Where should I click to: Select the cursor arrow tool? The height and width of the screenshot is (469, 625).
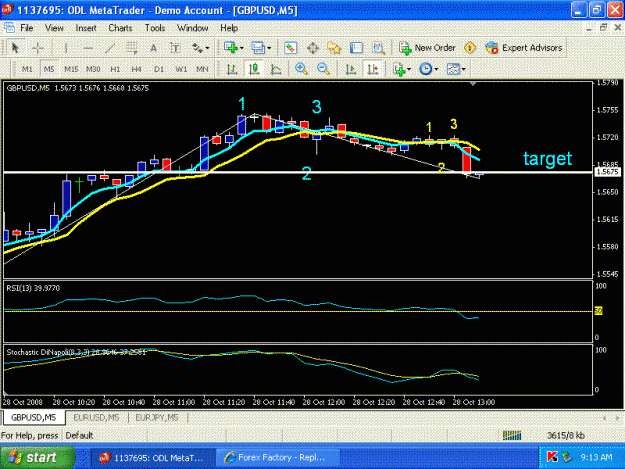pyautogui.click(x=15, y=48)
